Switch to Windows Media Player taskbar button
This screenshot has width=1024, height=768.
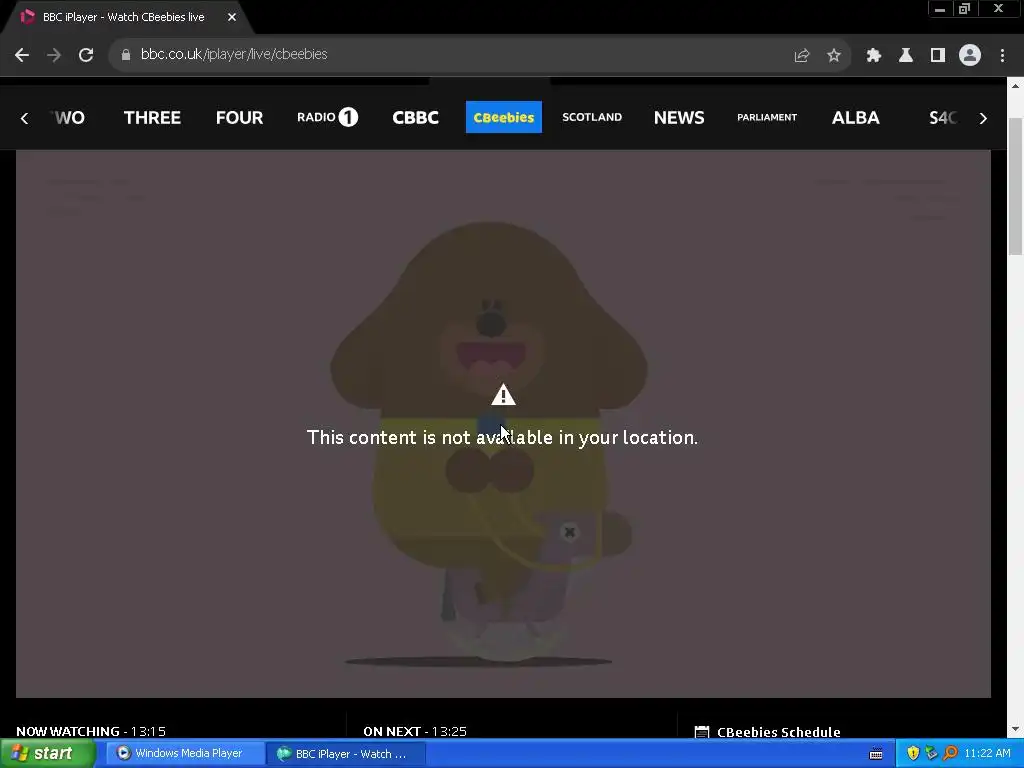pyautogui.click(x=184, y=753)
